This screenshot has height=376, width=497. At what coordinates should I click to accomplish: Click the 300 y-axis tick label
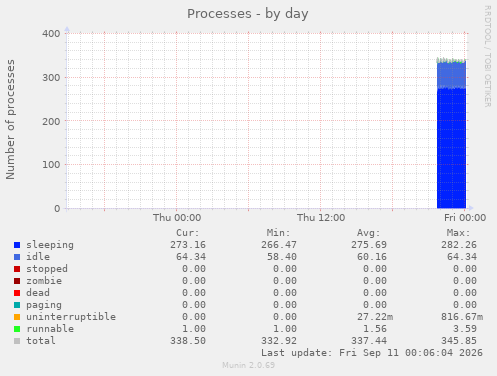tap(51, 78)
